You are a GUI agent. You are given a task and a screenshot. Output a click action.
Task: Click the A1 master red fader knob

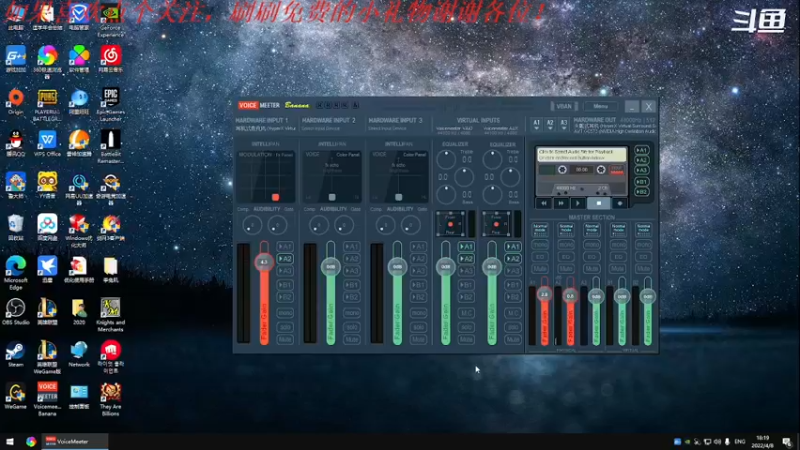(544, 294)
